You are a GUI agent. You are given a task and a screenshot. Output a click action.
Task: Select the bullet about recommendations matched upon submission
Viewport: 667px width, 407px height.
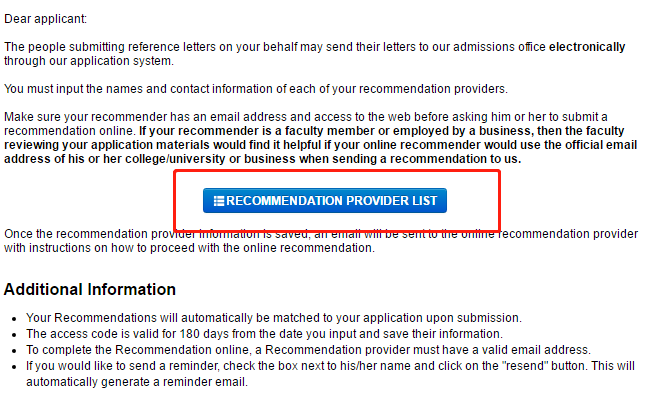point(274,318)
